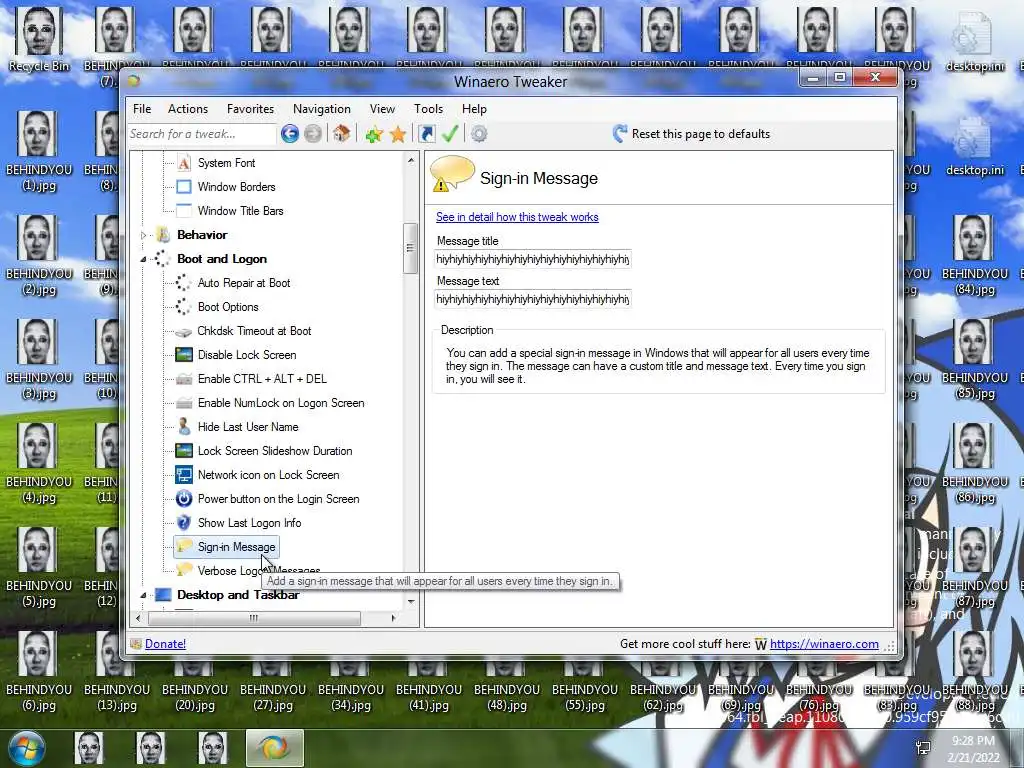Open the https://winaero.com link
Screen dimensions: 1024x768
click(x=824, y=644)
